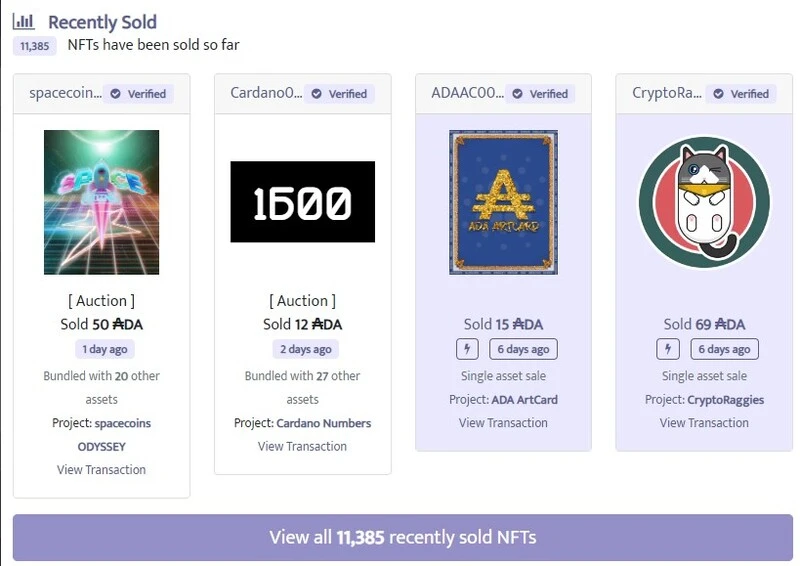Click the ADA ArtCard Verified badge
The width and height of the screenshot is (800, 566).
(540, 94)
